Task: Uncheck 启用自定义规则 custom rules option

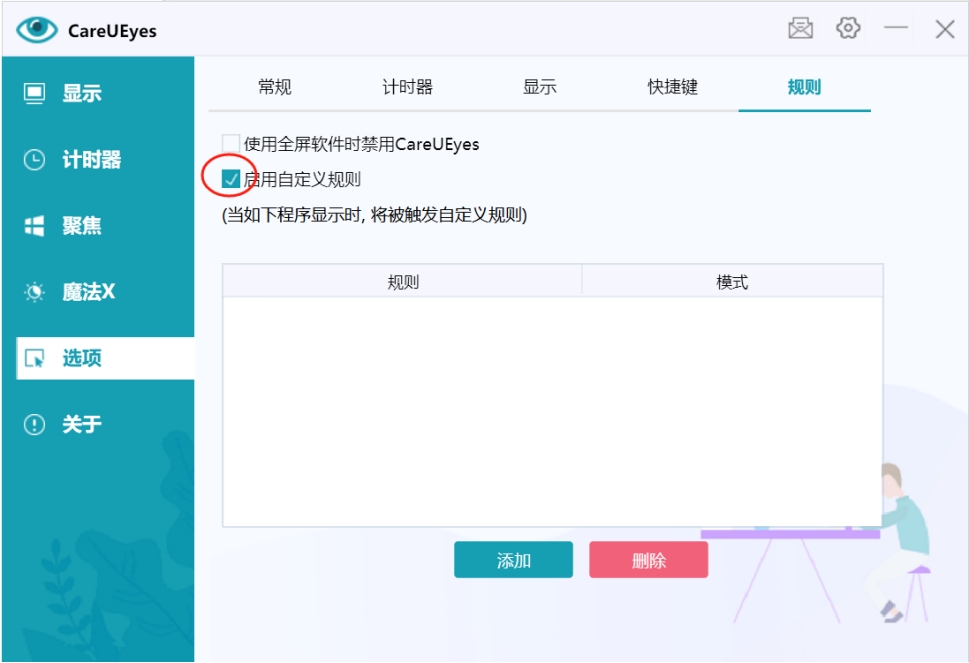Action: pyautogui.click(x=232, y=177)
